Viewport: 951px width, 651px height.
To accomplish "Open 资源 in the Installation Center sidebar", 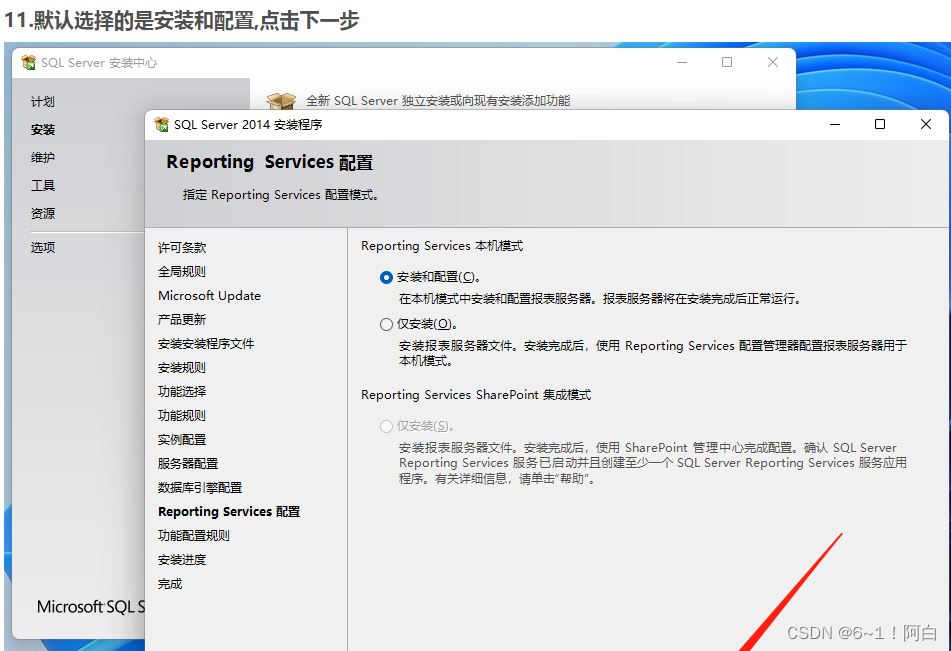I will pyautogui.click(x=43, y=214).
